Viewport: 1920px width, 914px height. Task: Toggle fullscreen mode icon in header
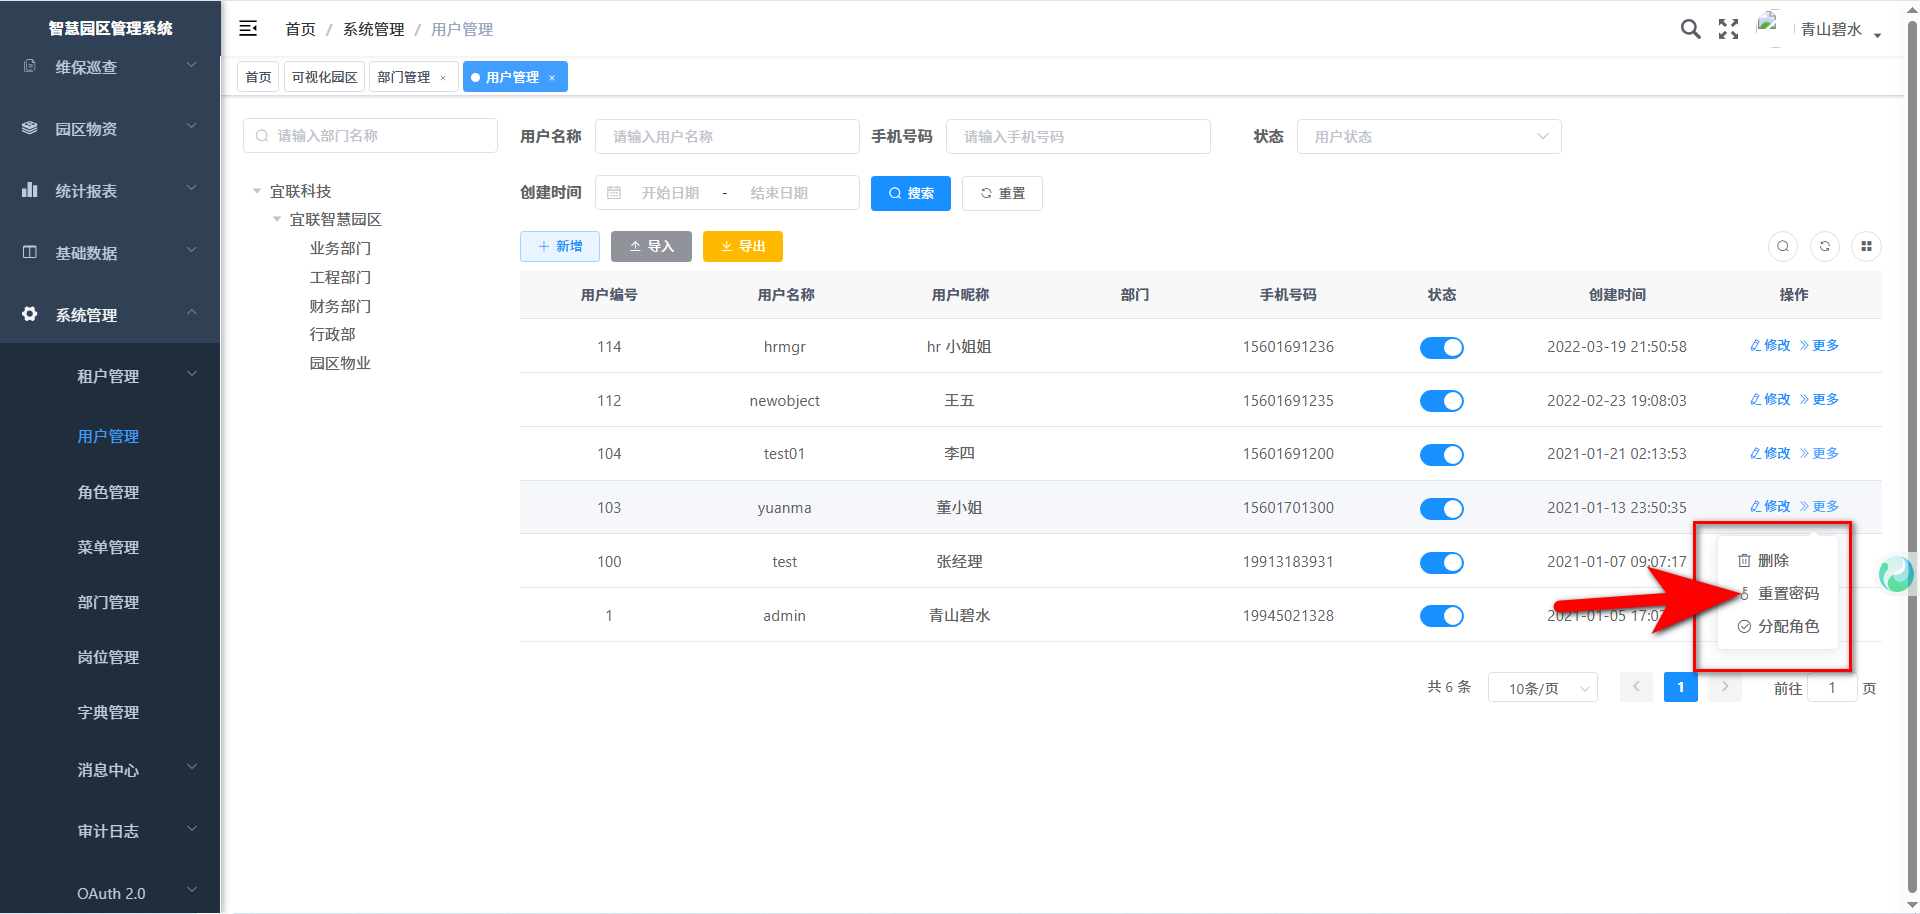1728,29
